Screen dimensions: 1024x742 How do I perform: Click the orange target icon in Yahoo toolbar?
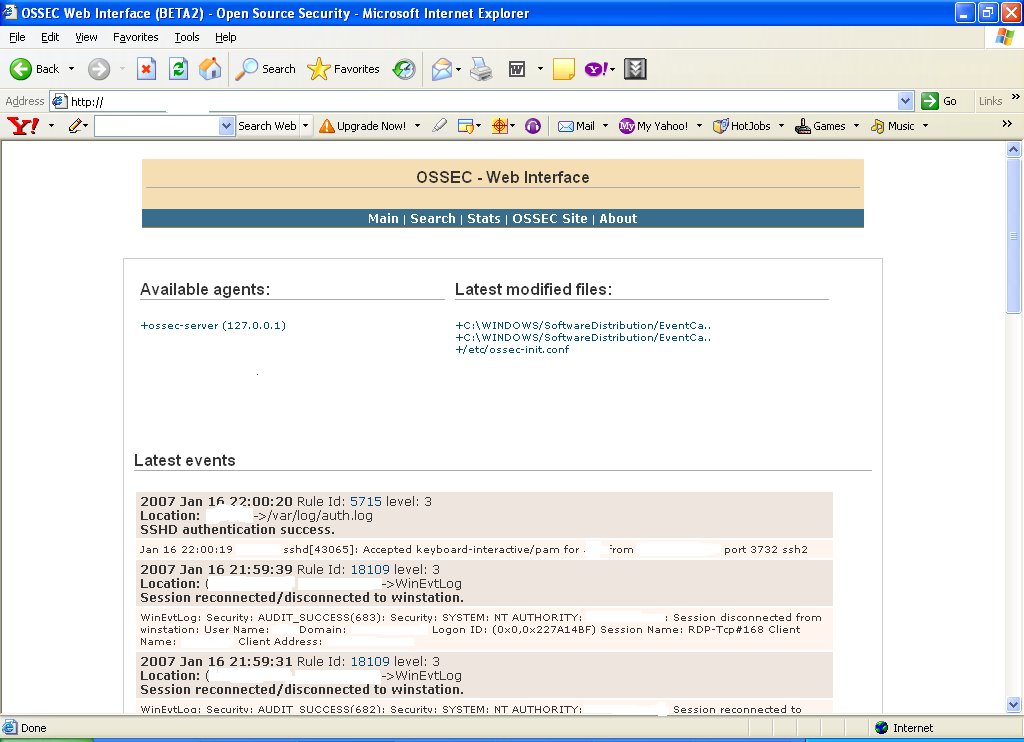point(500,125)
